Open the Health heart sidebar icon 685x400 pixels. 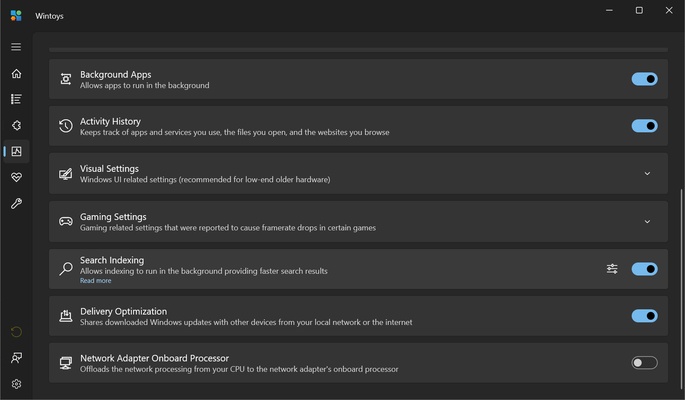click(16, 177)
